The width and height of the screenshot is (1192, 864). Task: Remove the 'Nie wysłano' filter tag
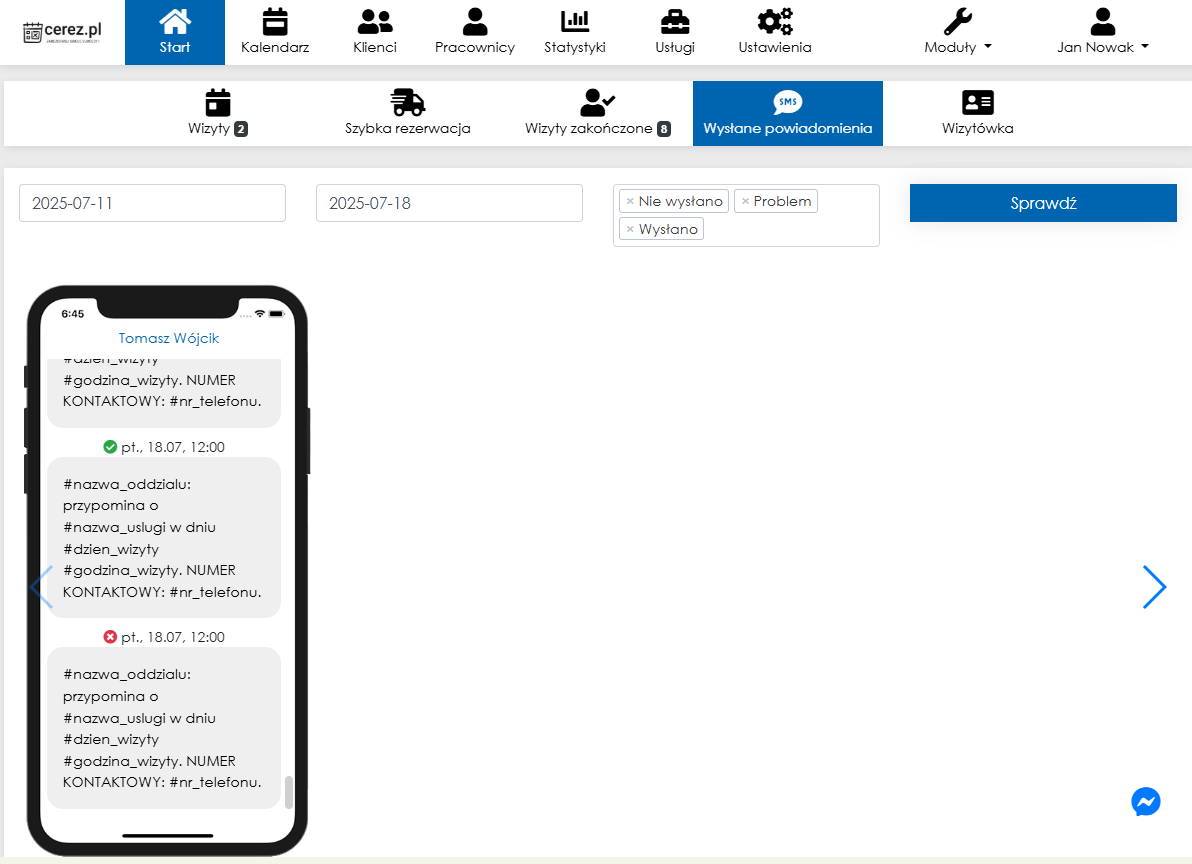[630, 202]
